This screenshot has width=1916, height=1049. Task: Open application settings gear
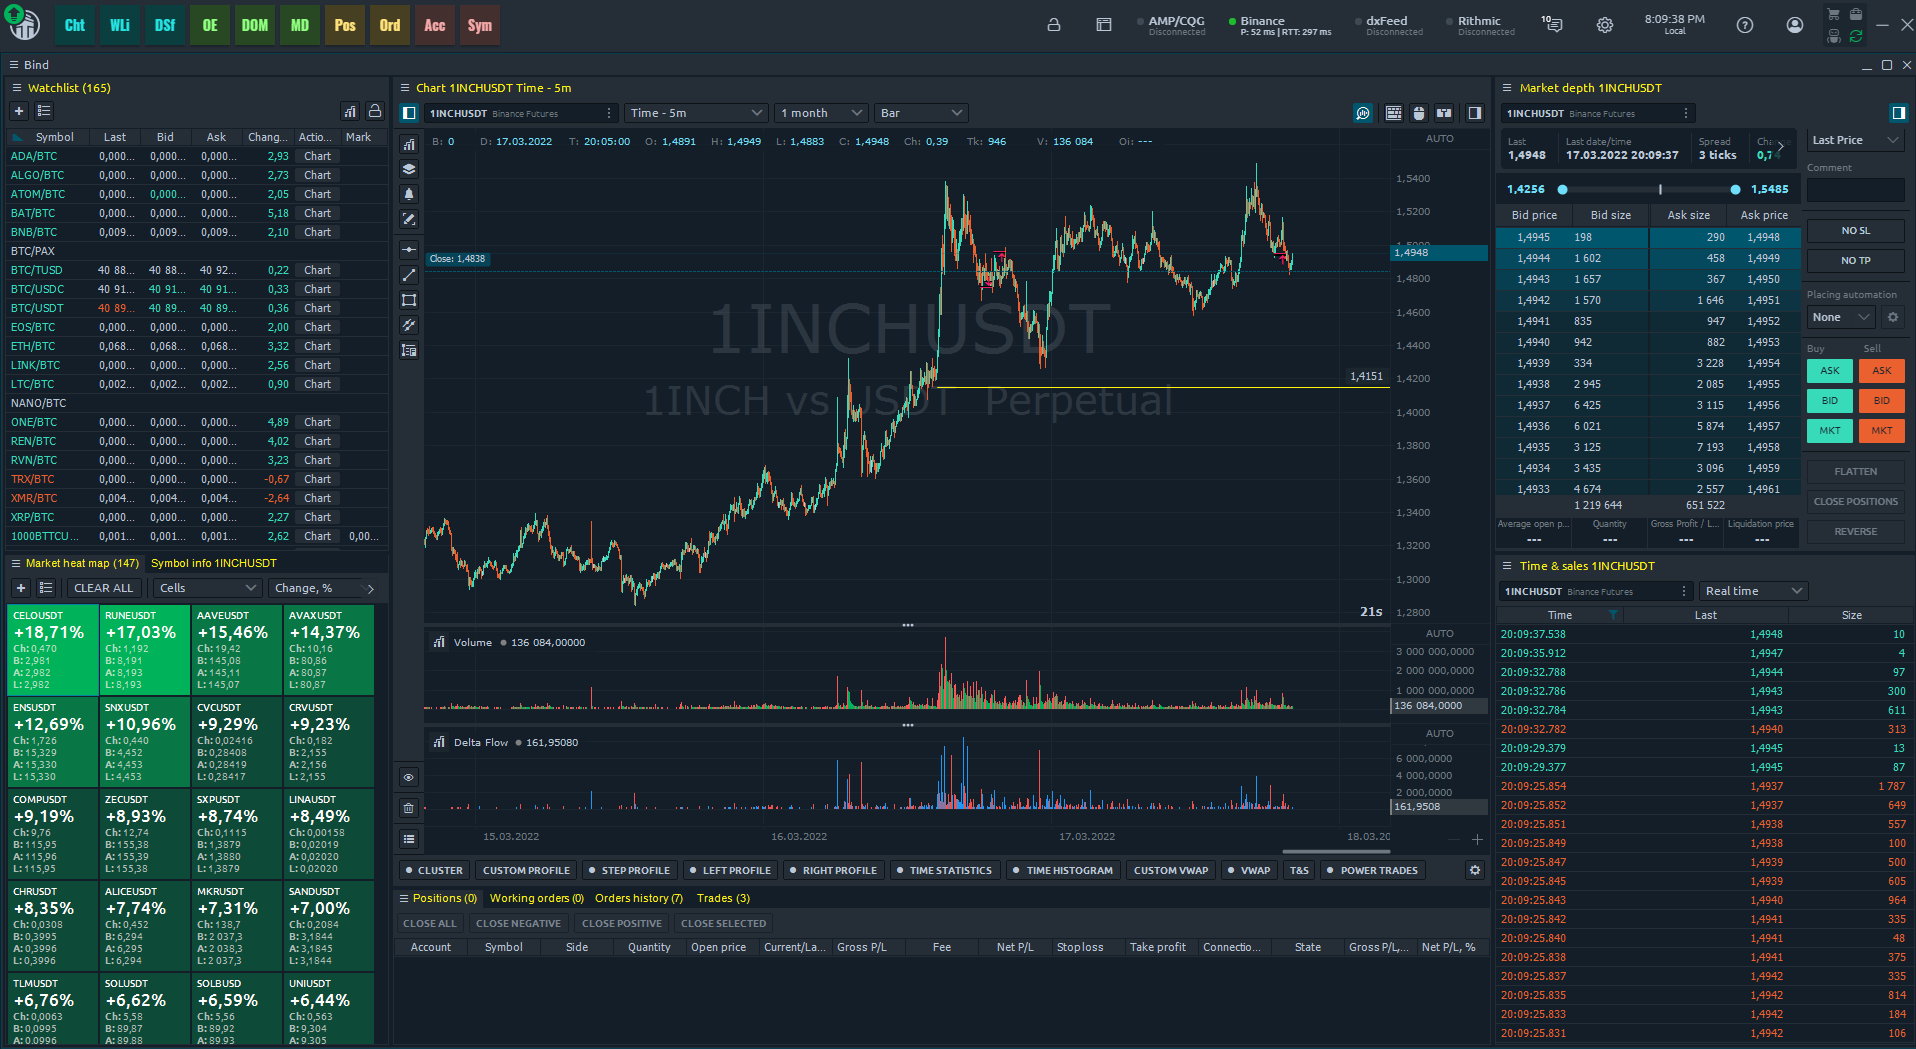1605,25
